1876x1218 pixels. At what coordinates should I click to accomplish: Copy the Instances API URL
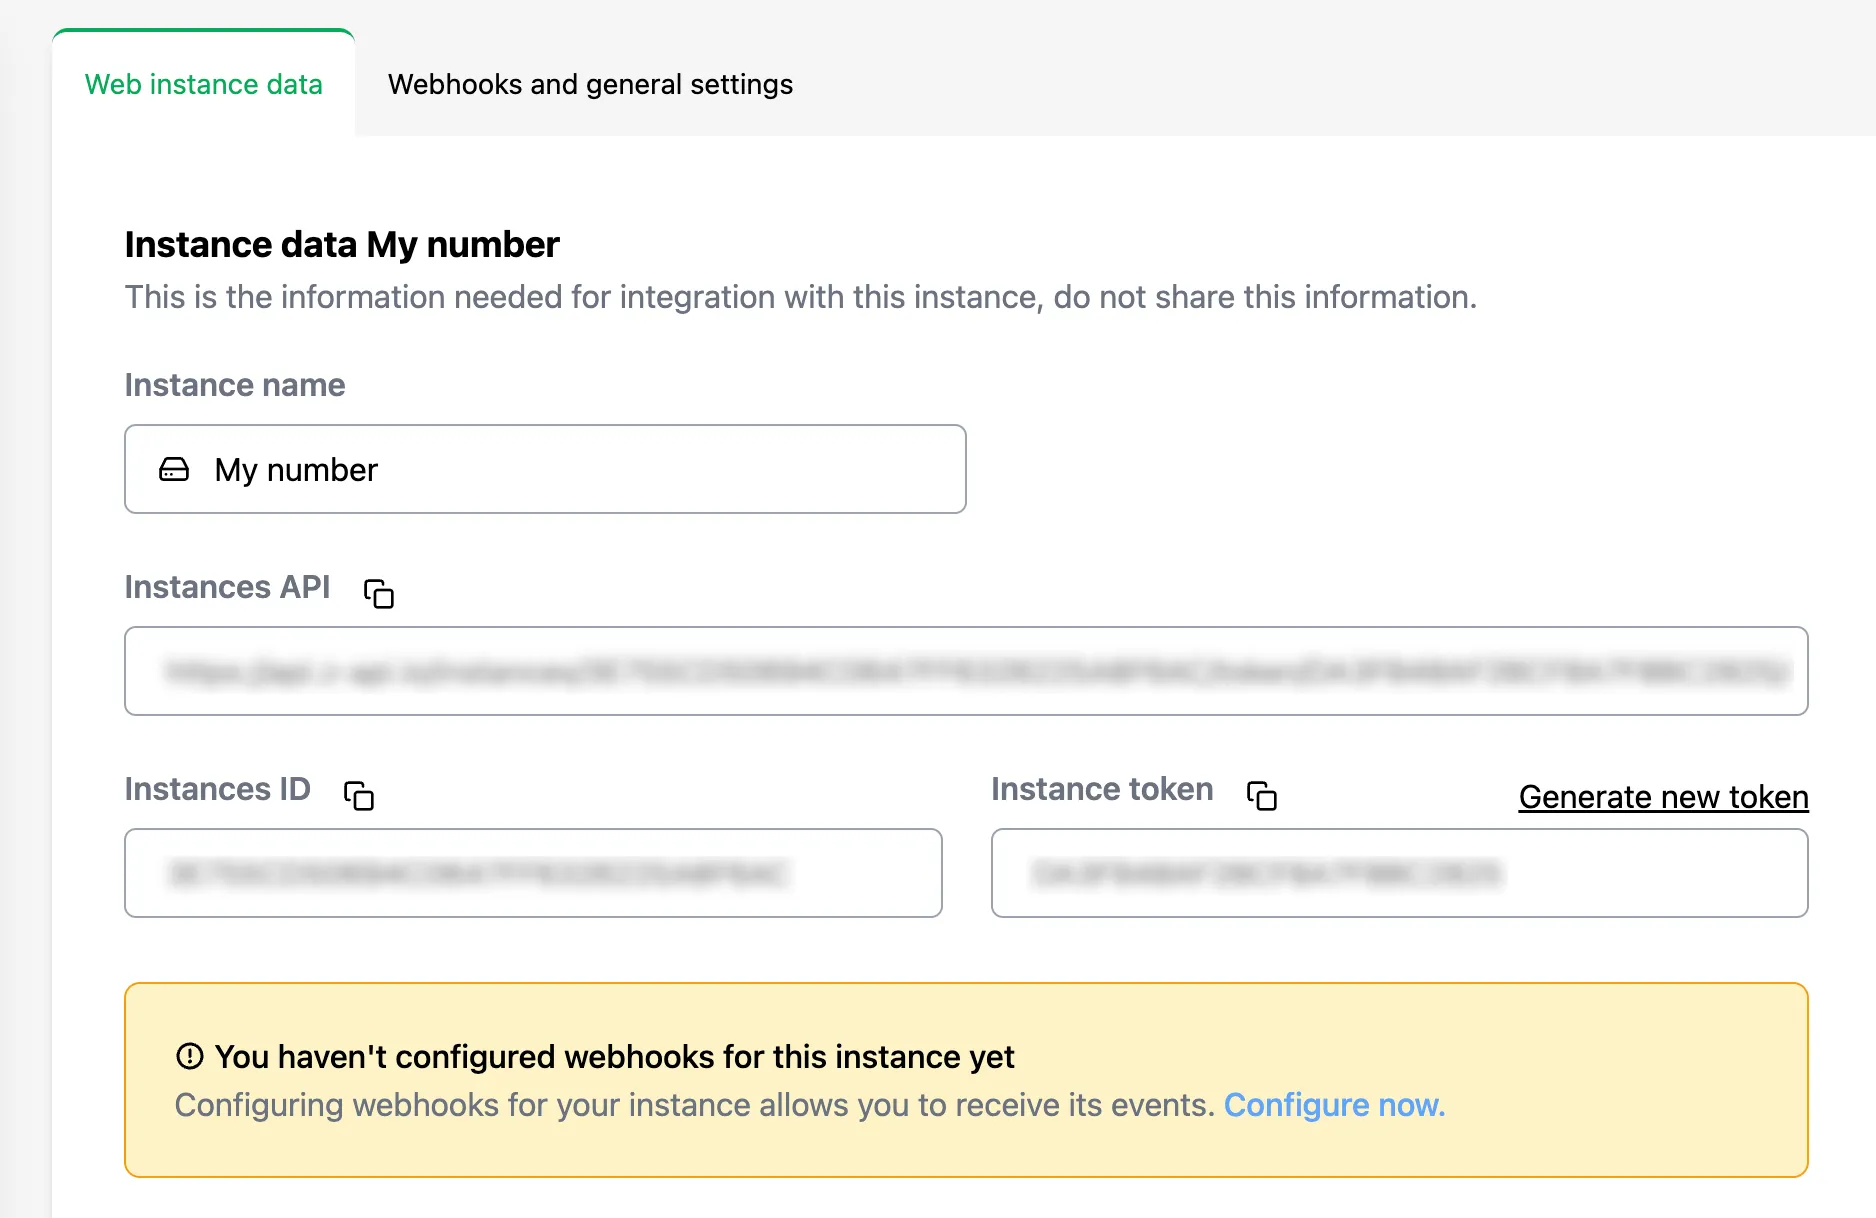click(379, 594)
